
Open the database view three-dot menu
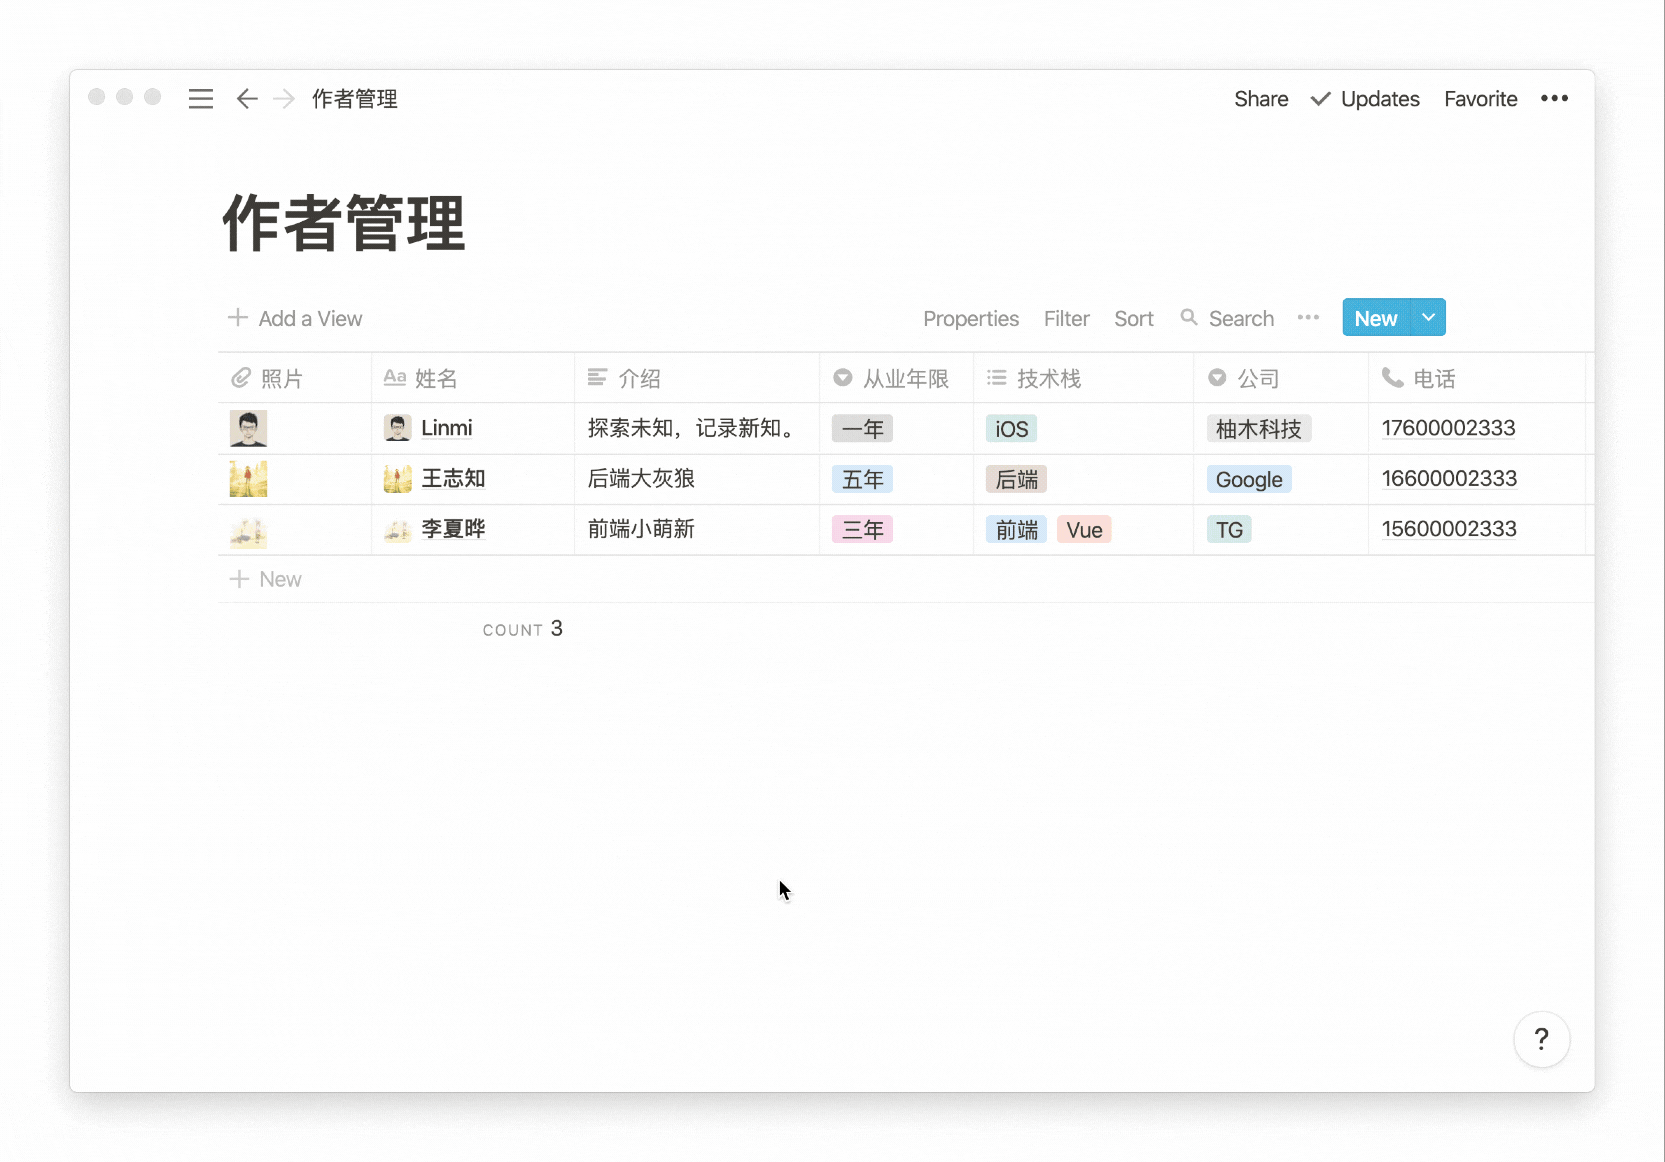(1308, 317)
